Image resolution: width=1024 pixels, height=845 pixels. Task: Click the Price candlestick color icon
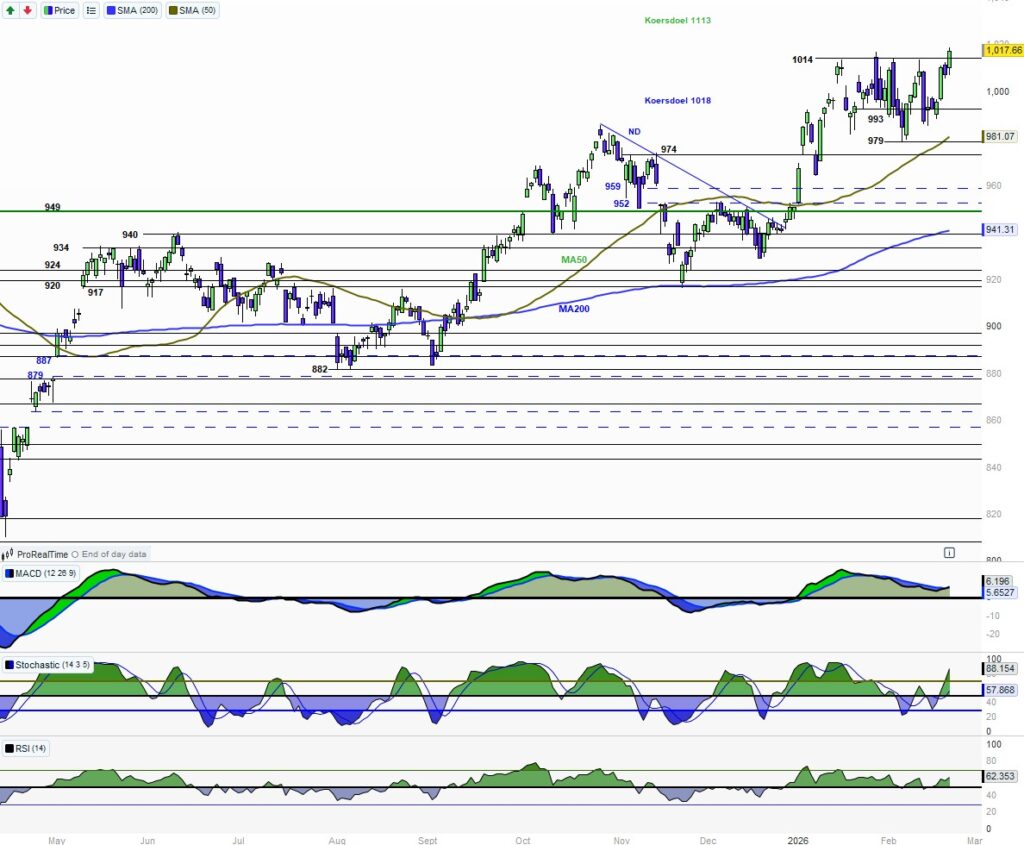tap(48, 10)
